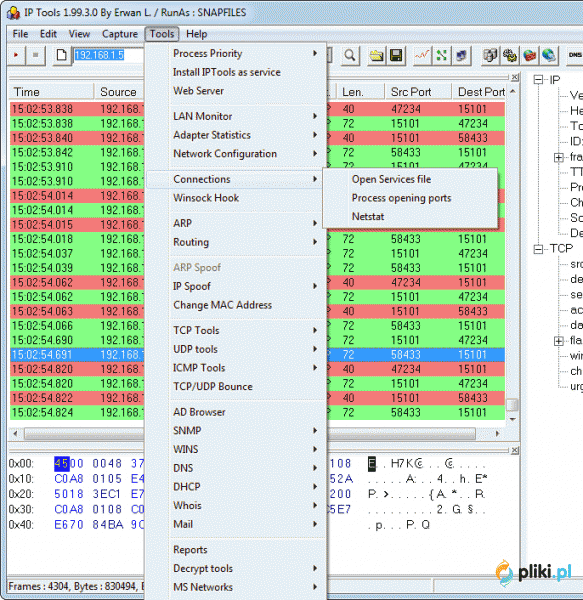The width and height of the screenshot is (583, 600).
Task: Click the blank new document icon
Action: pyautogui.click(x=62, y=55)
